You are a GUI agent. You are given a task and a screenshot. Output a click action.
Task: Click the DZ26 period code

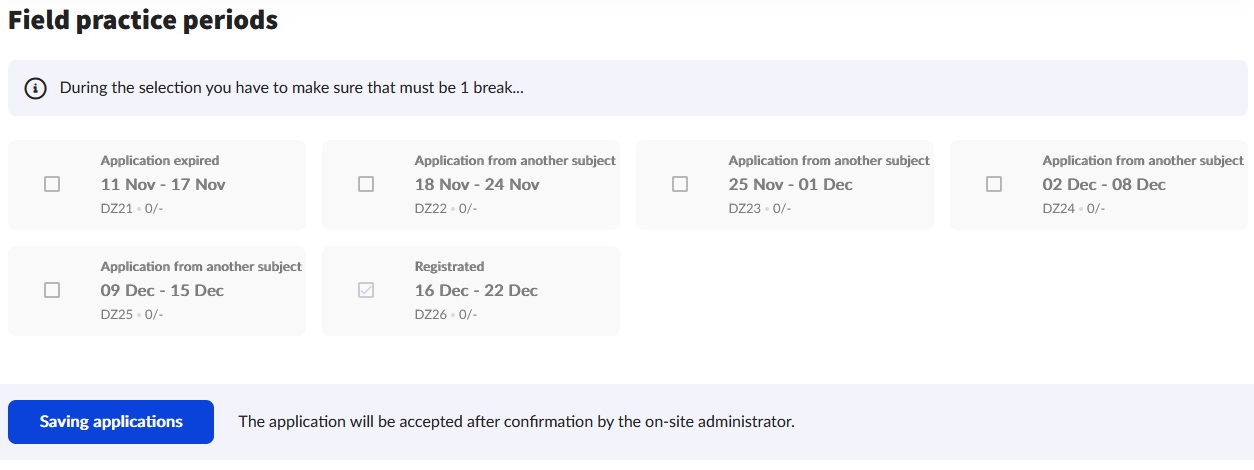coord(430,314)
